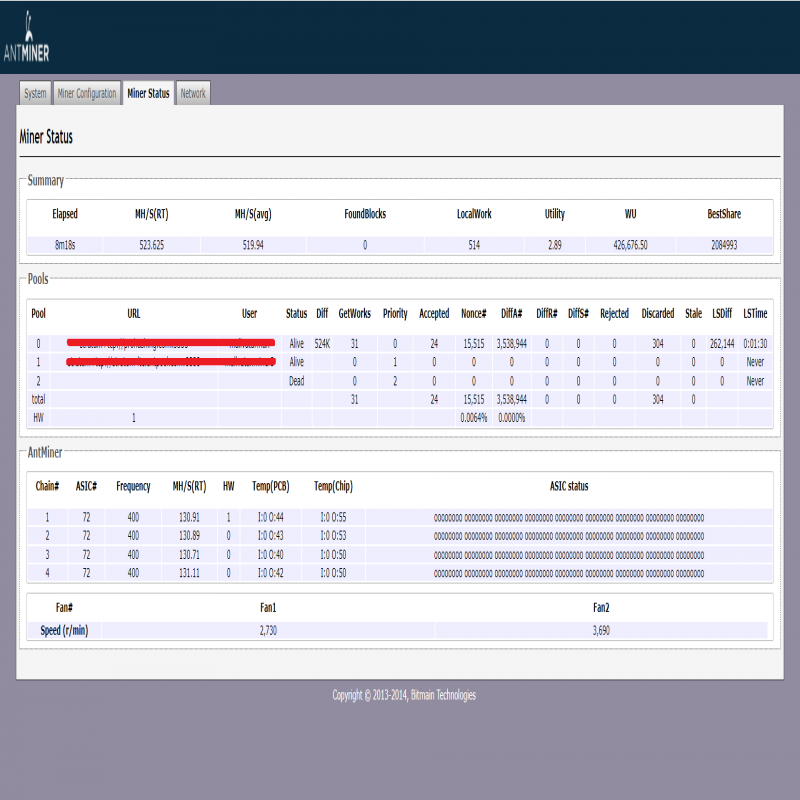Click the redacted URL of pool 0
Image resolution: width=800 pixels, height=800 pixels.
pos(135,343)
